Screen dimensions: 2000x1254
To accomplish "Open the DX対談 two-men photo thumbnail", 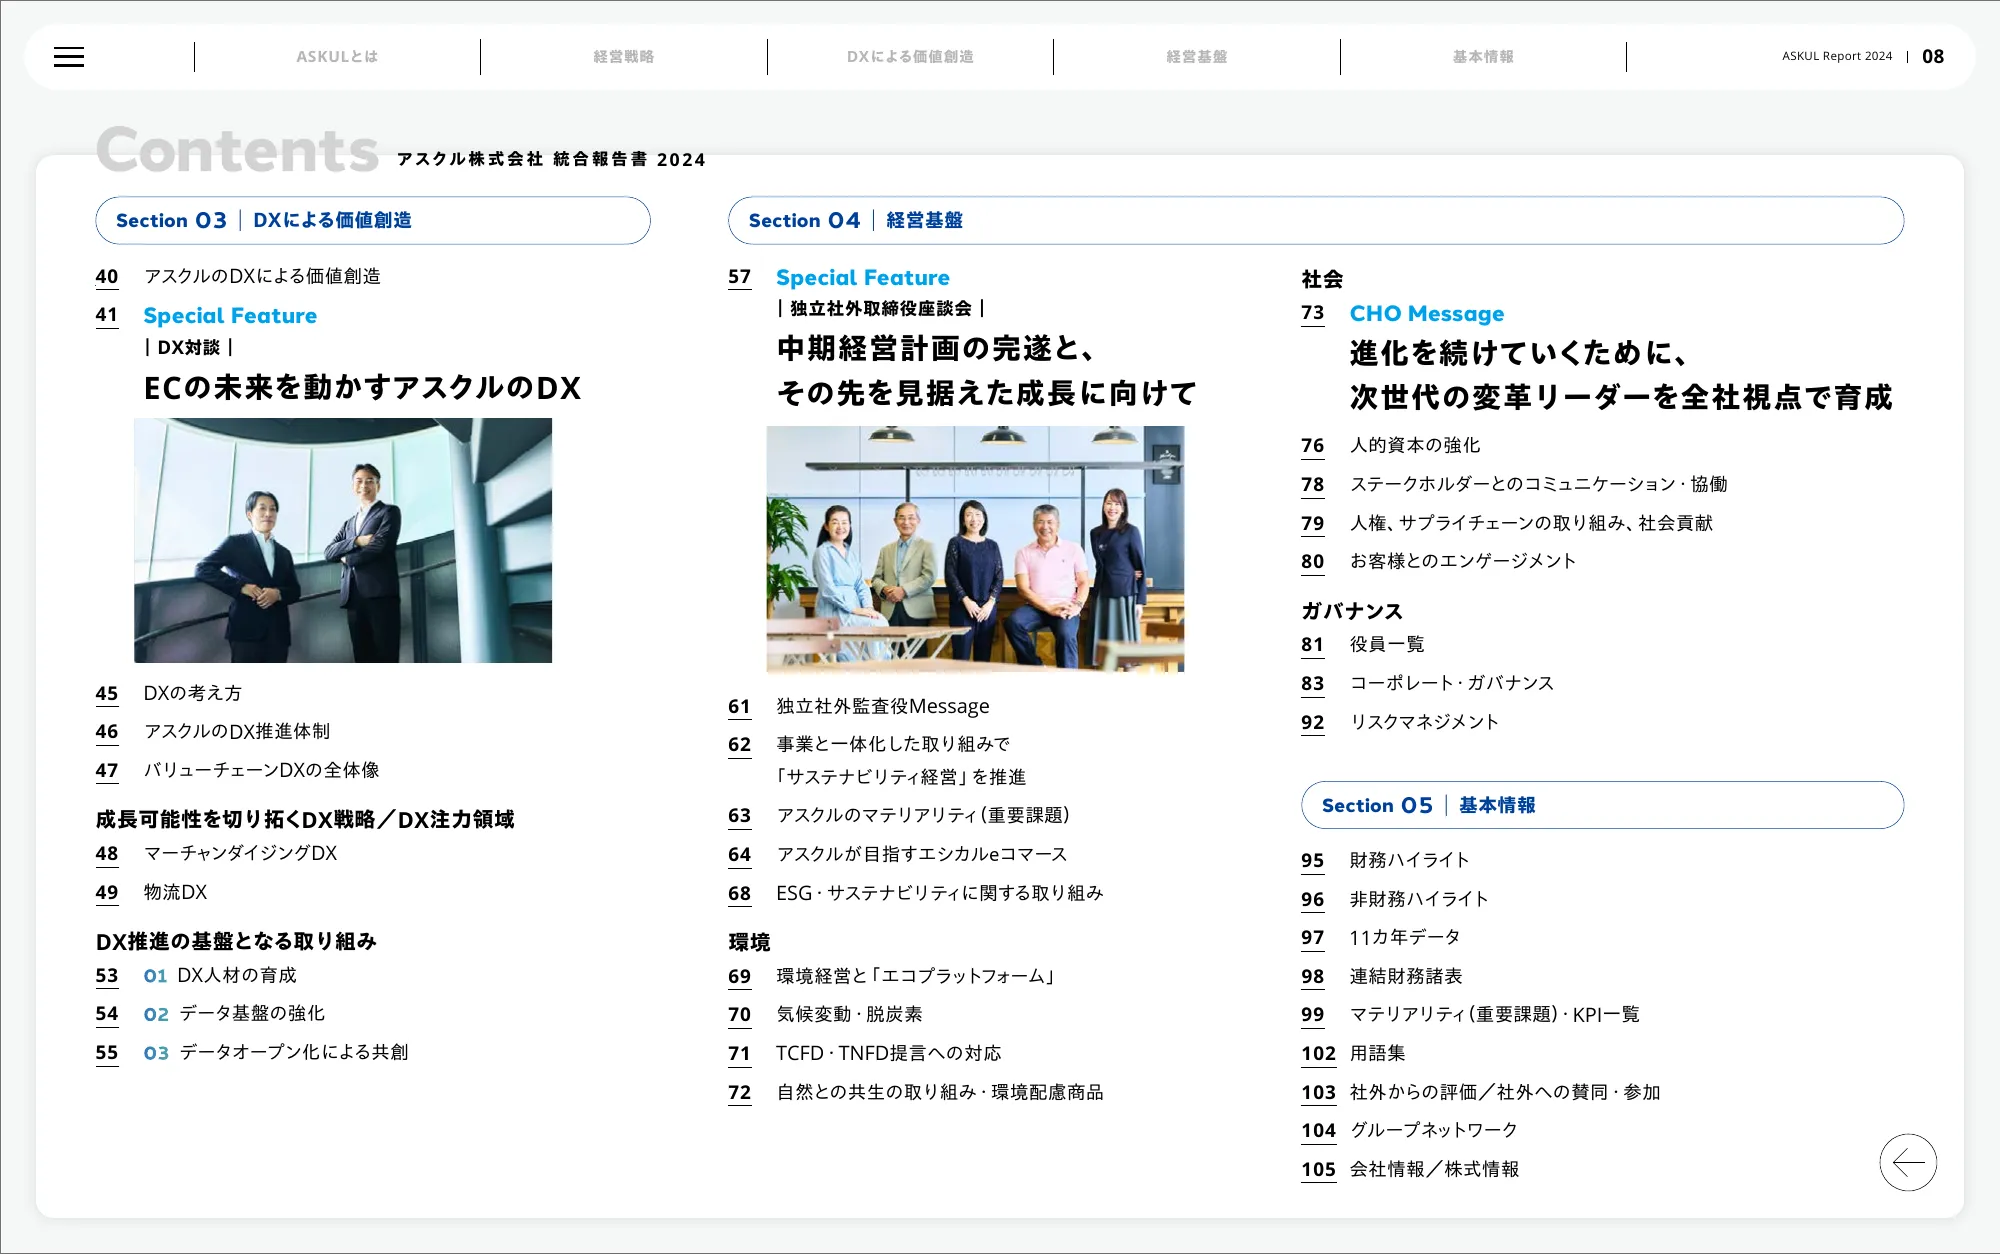I will 343,540.
